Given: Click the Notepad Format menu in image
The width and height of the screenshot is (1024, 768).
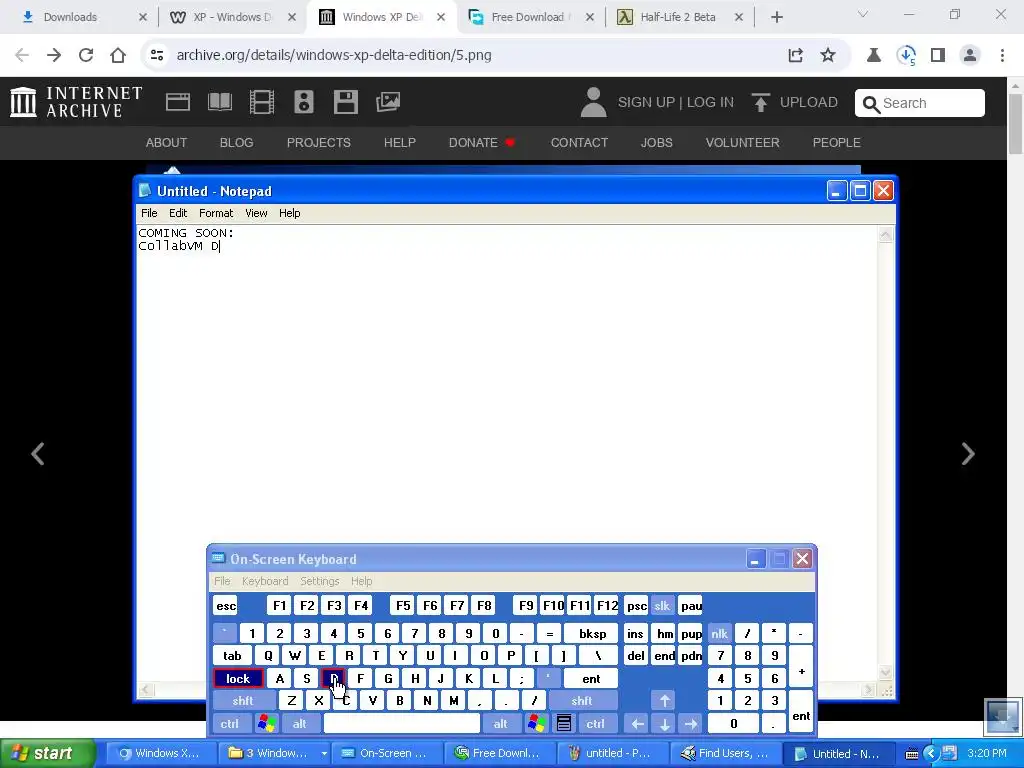Looking at the screenshot, I should pyautogui.click(x=216, y=213).
